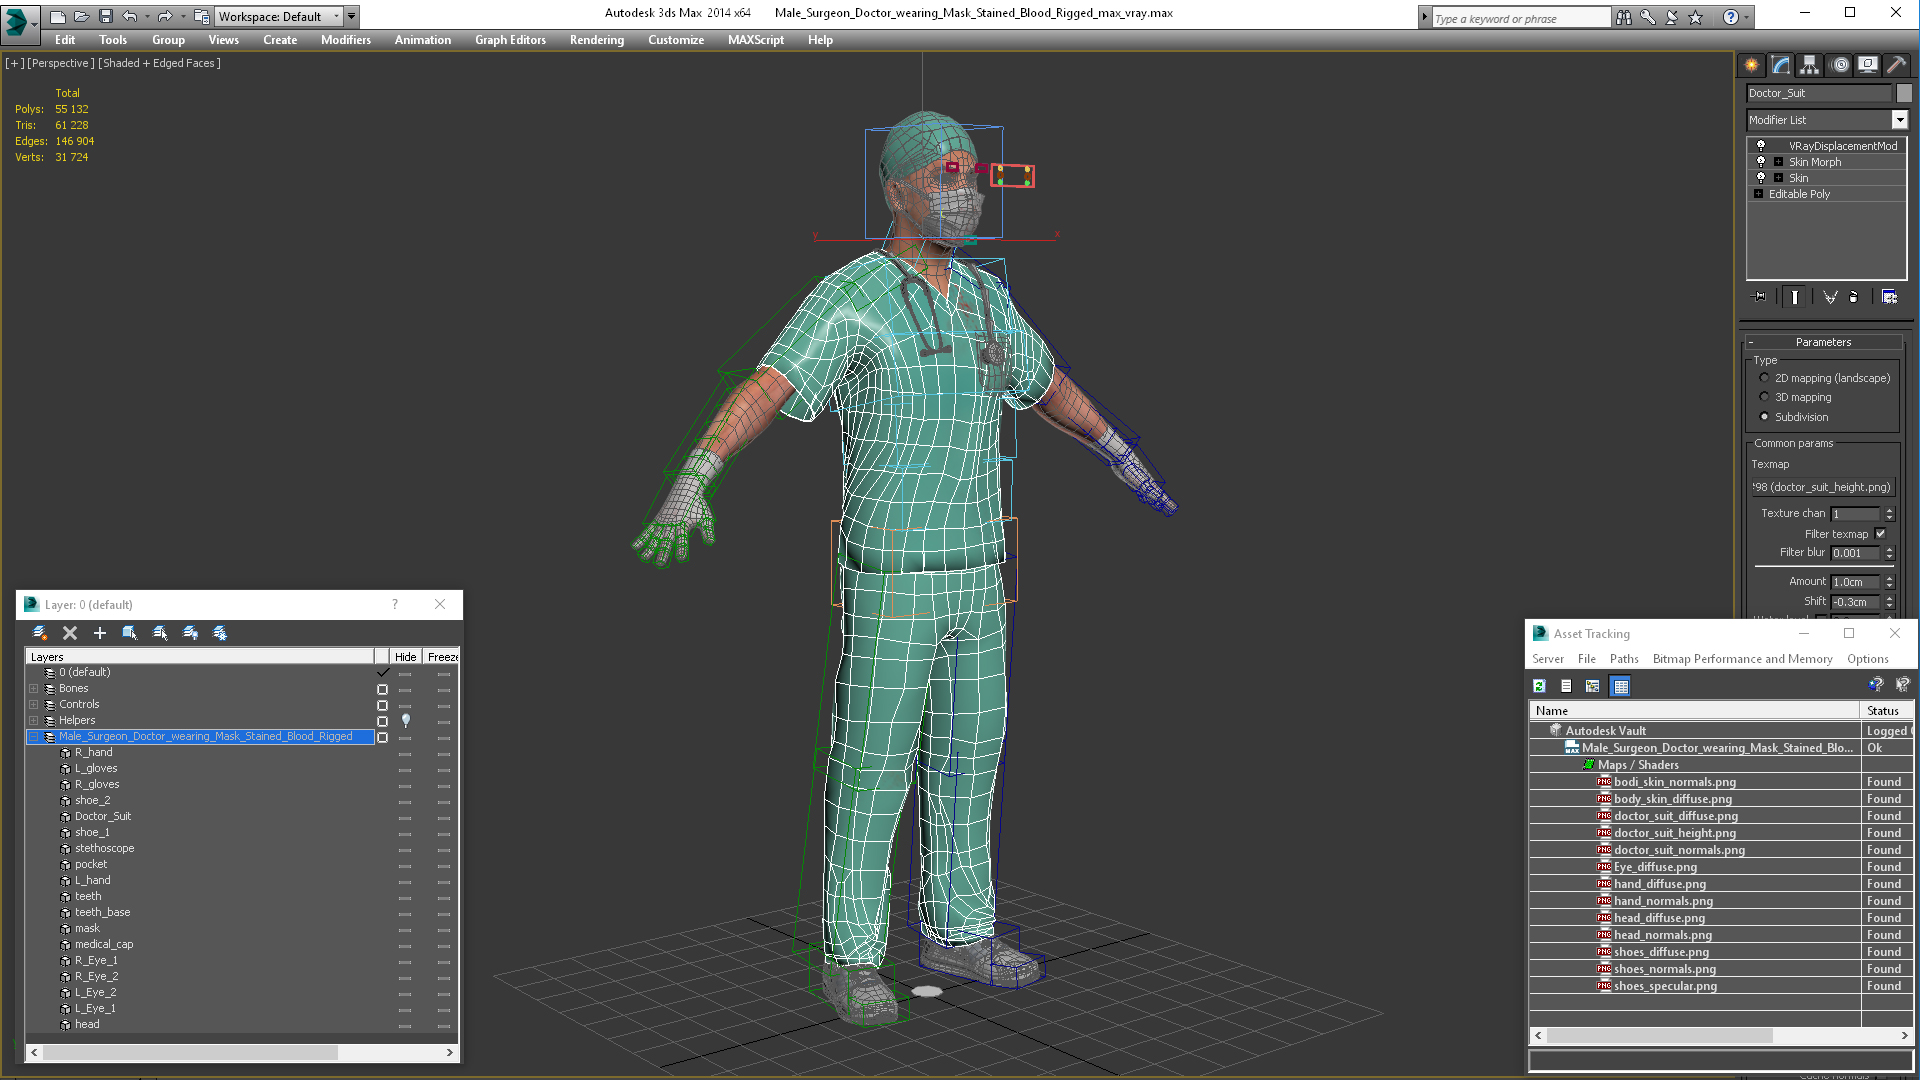Open the Edit menu
1920x1080 pixels.
65,40
